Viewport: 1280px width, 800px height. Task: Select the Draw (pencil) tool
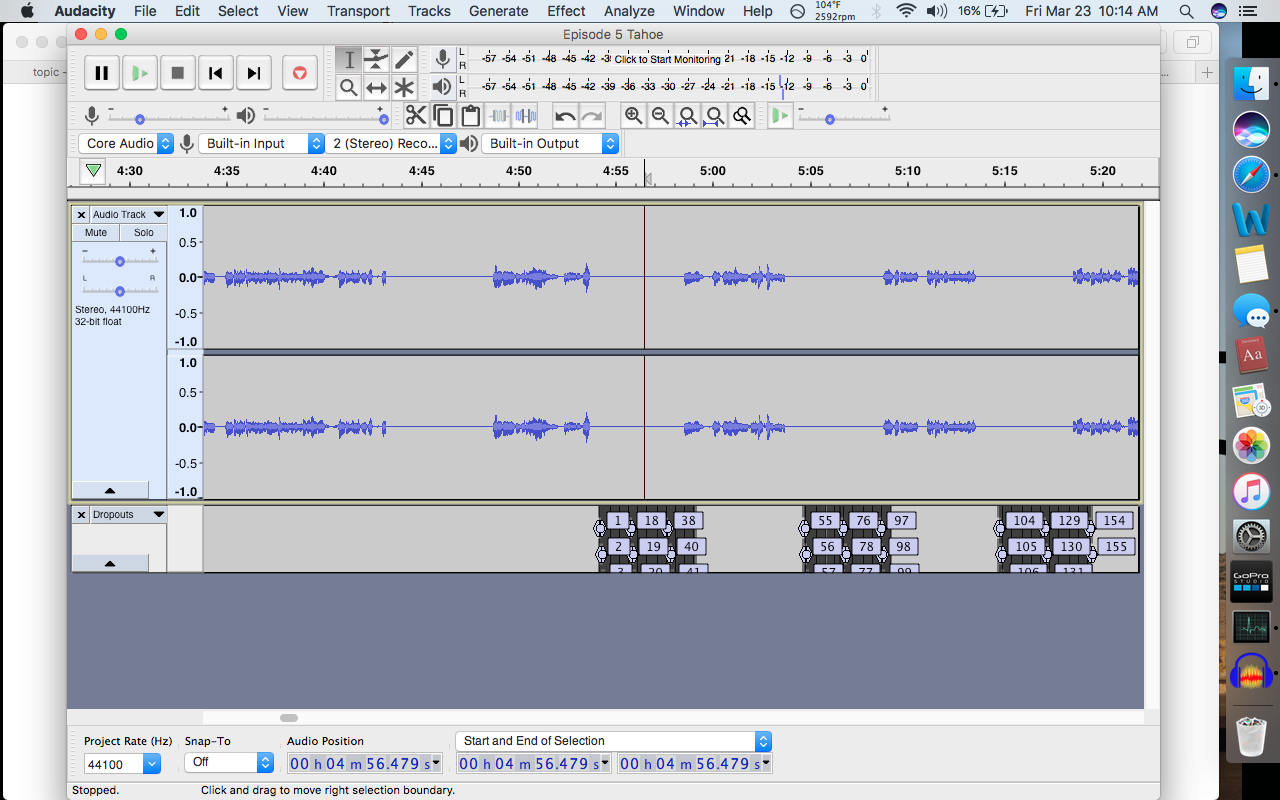(x=404, y=60)
